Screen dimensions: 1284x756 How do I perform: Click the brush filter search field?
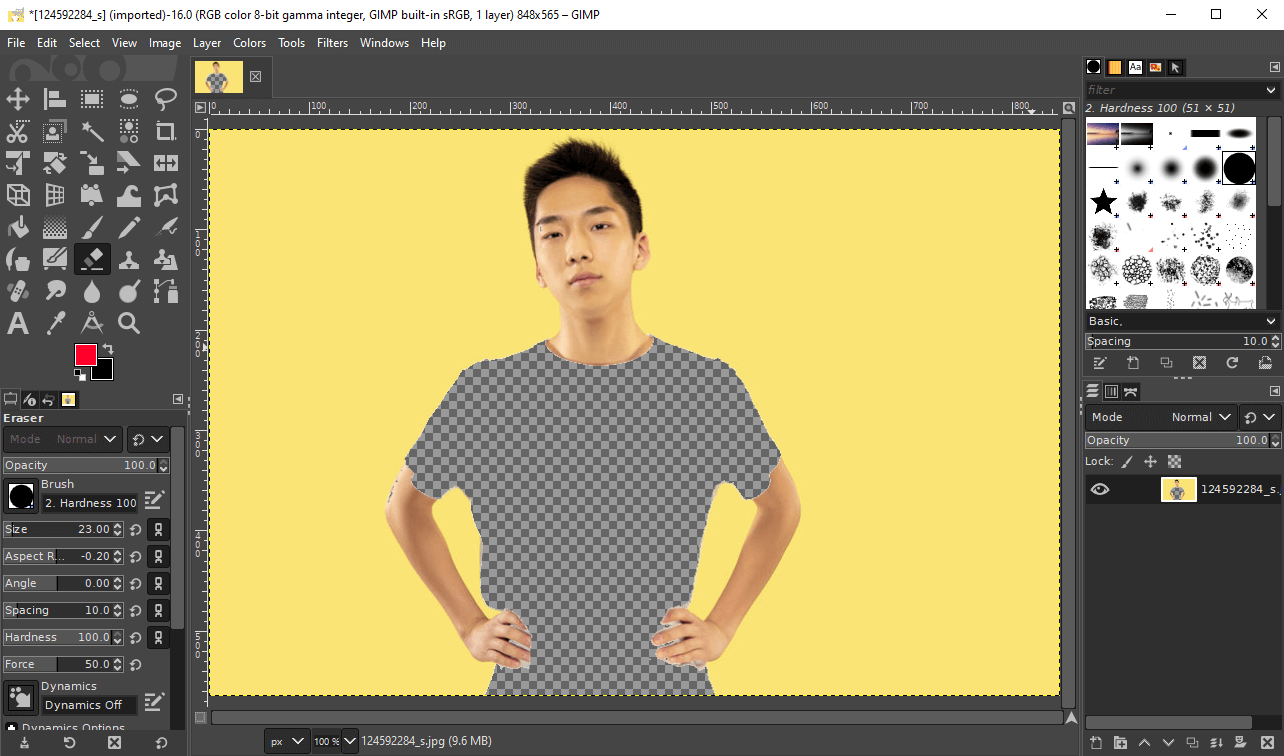(1172, 90)
